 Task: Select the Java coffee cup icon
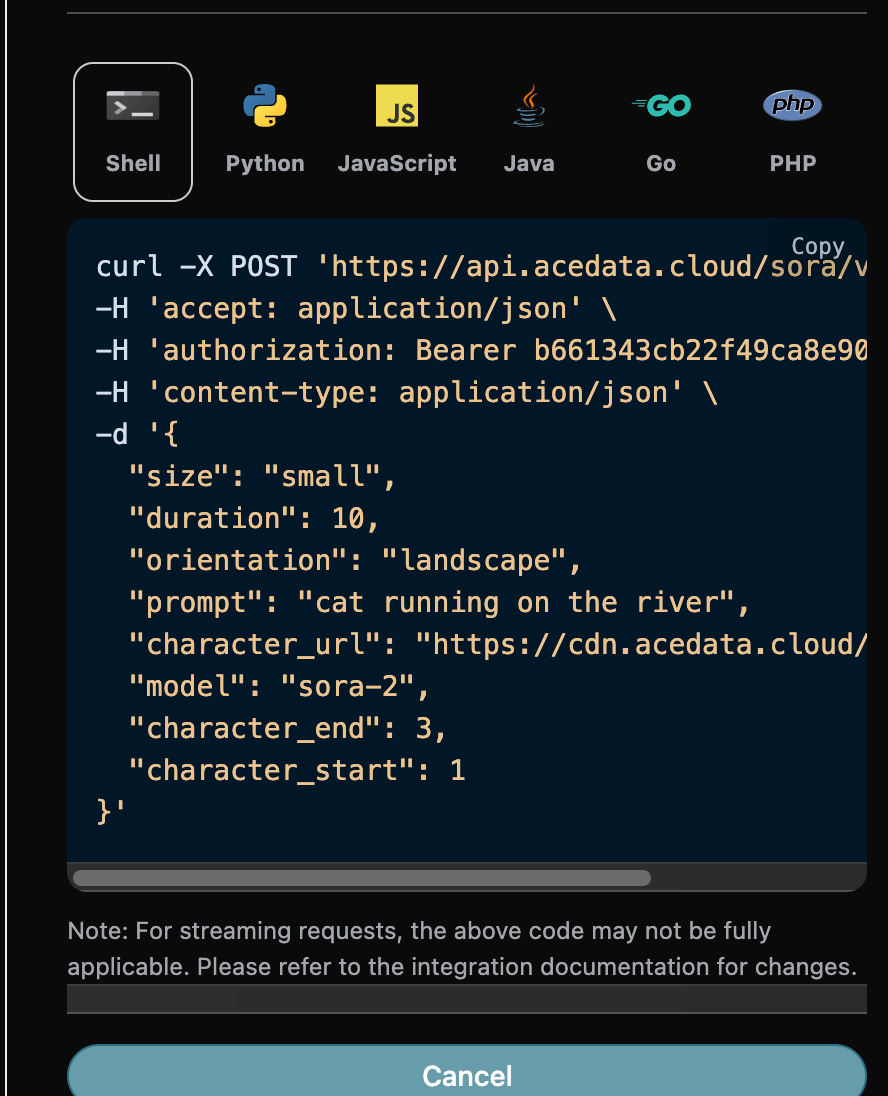[x=529, y=106]
